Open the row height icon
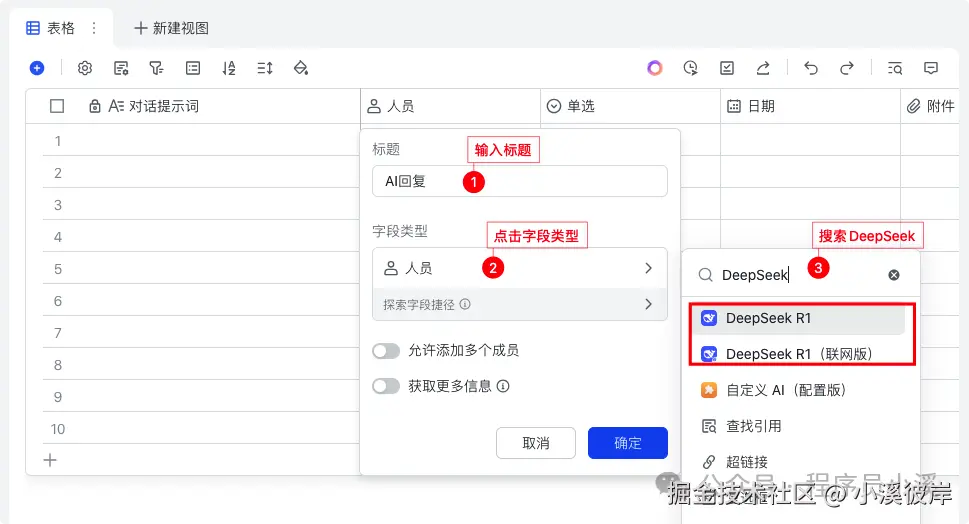Viewport: 969px width, 524px height. click(x=264, y=68)
